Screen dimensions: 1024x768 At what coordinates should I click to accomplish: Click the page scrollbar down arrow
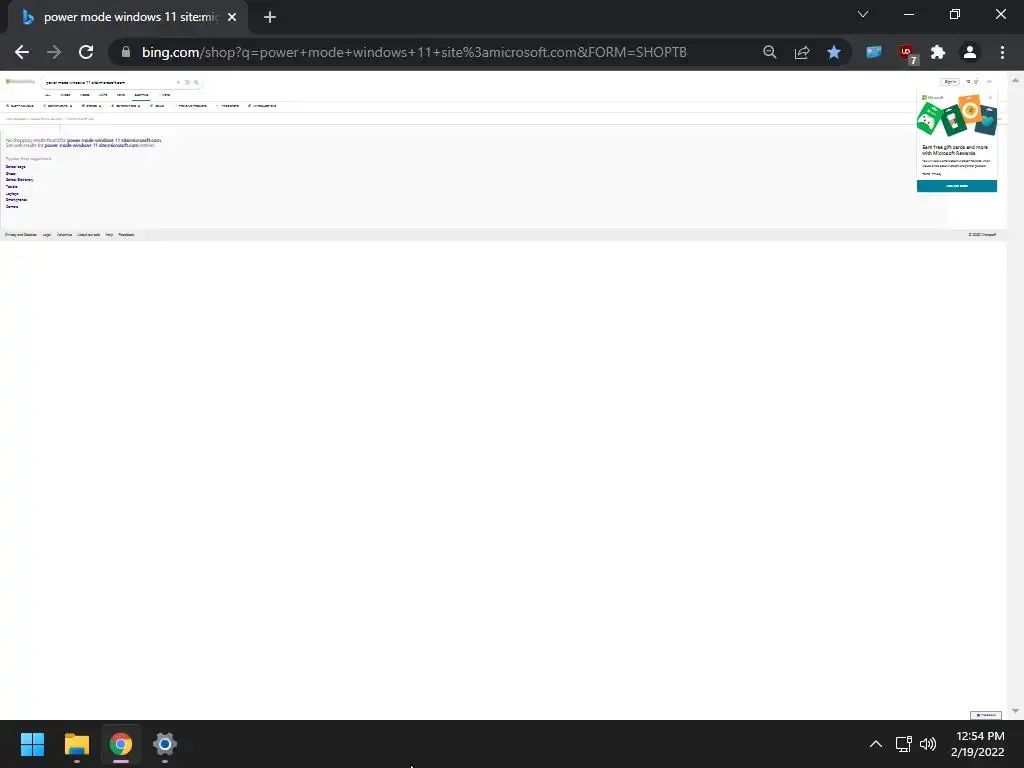pyautogui.click(x=1015, y=711)
